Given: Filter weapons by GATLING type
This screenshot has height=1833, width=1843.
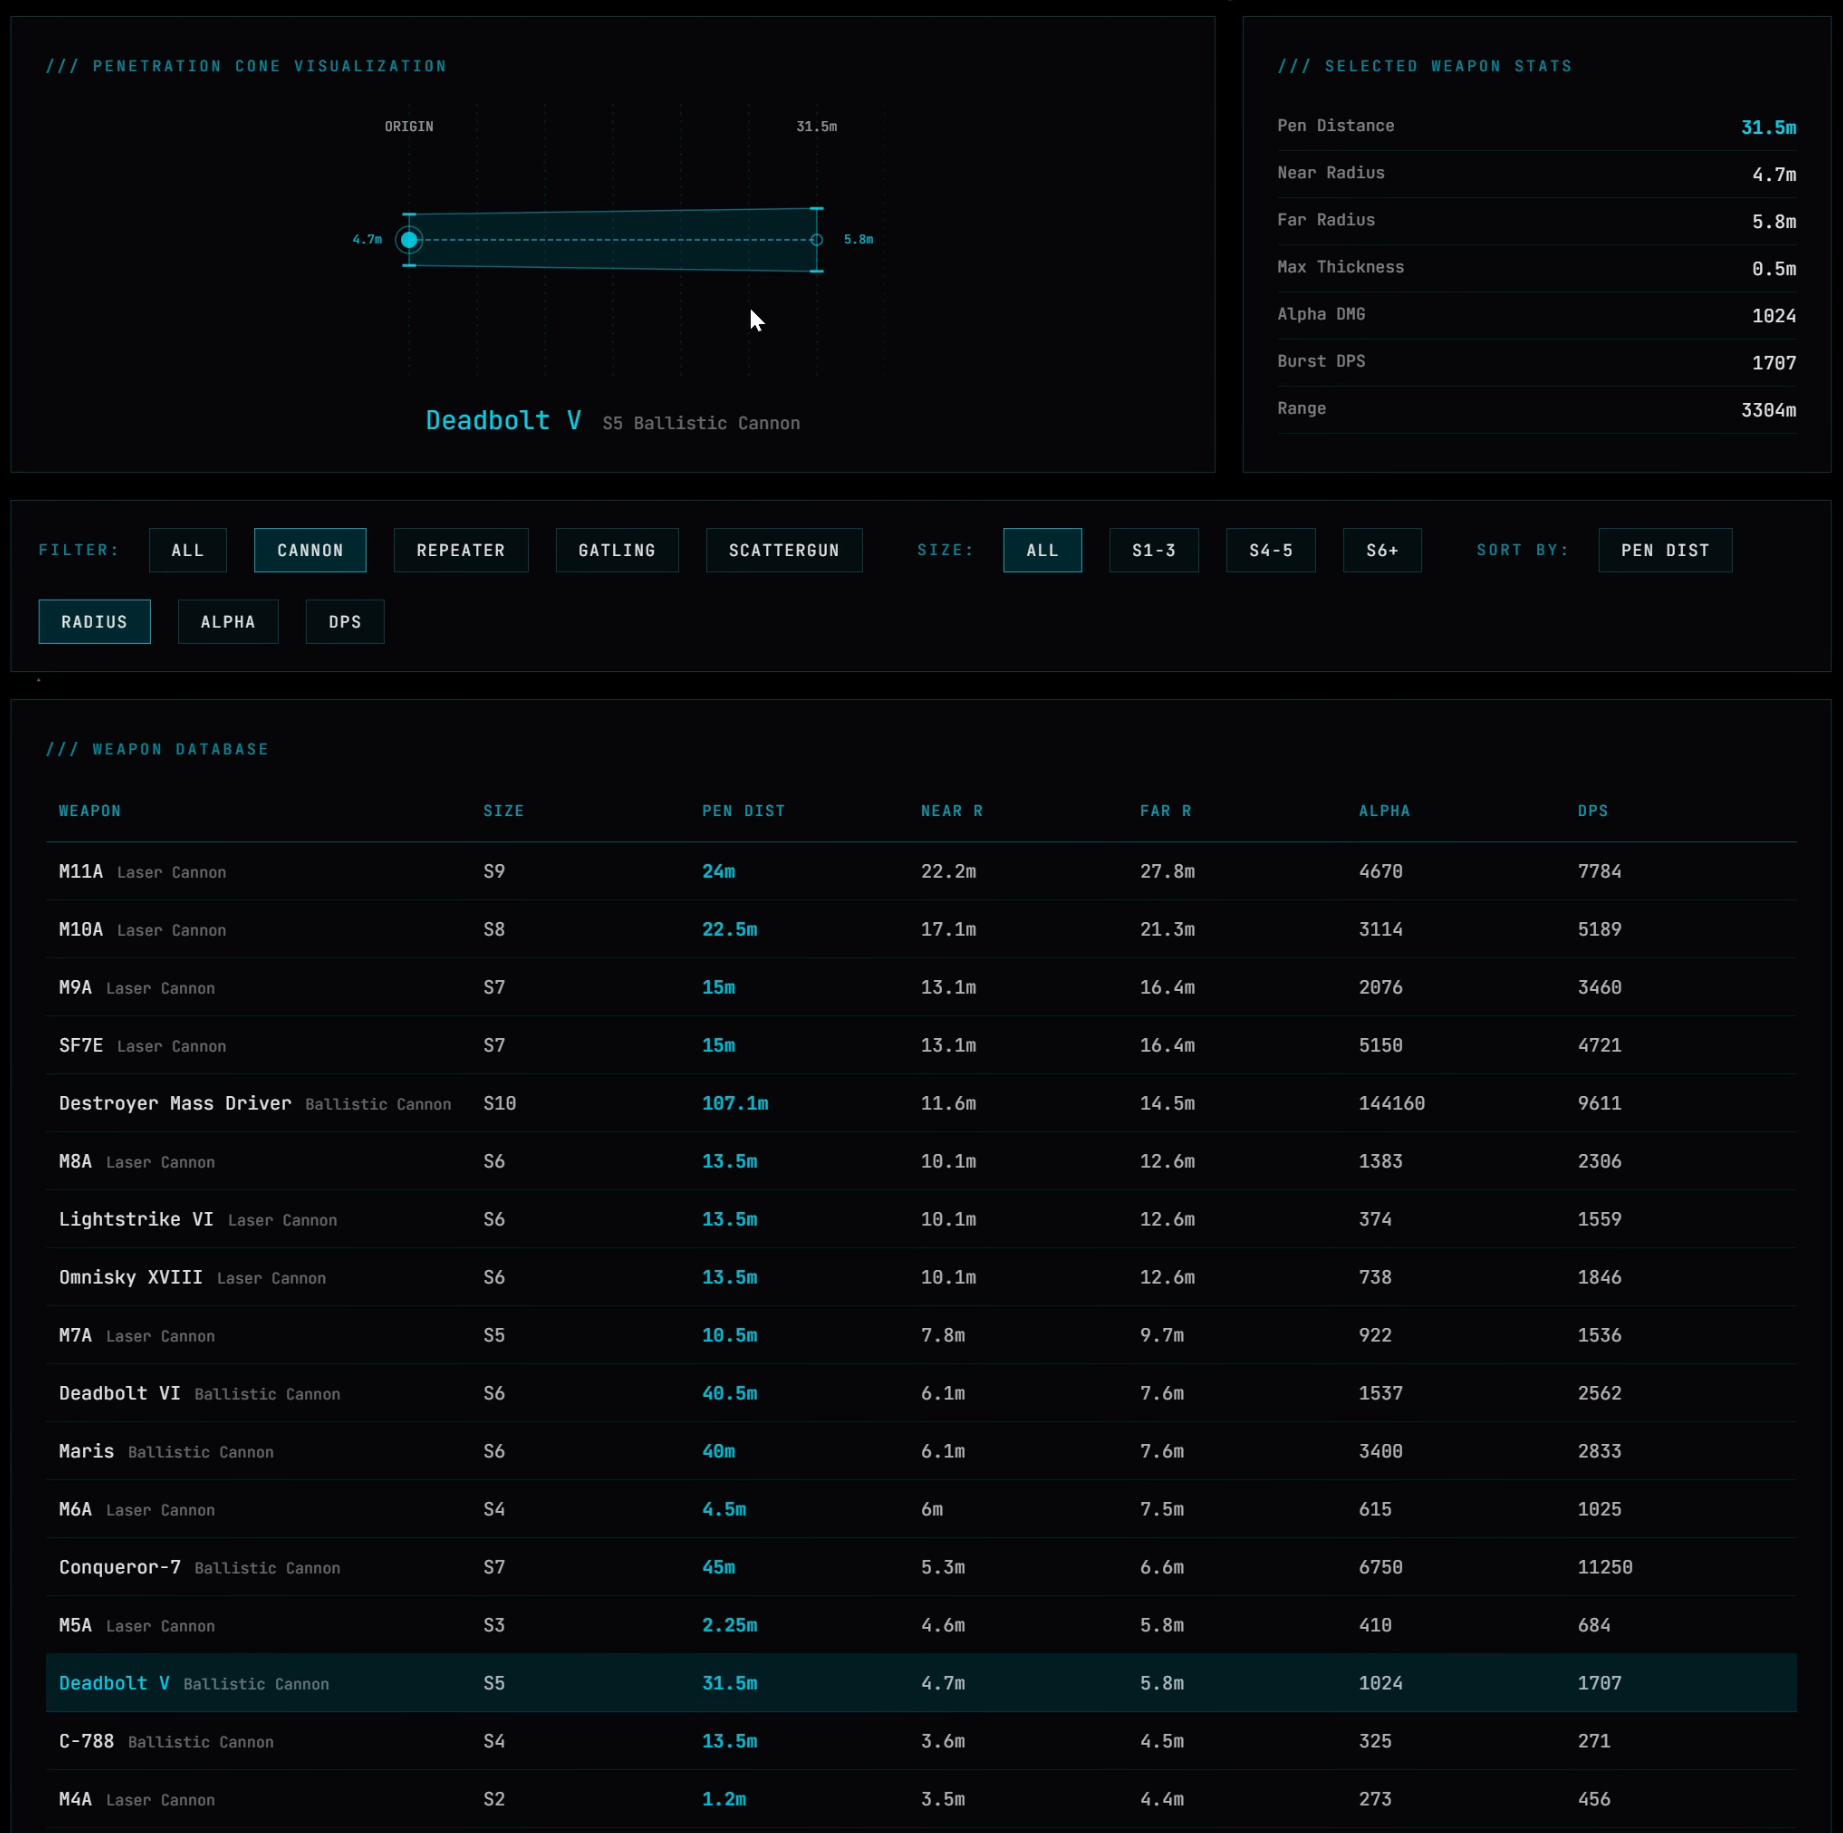Looking at the screenshot, I should [x=617, y=550].
